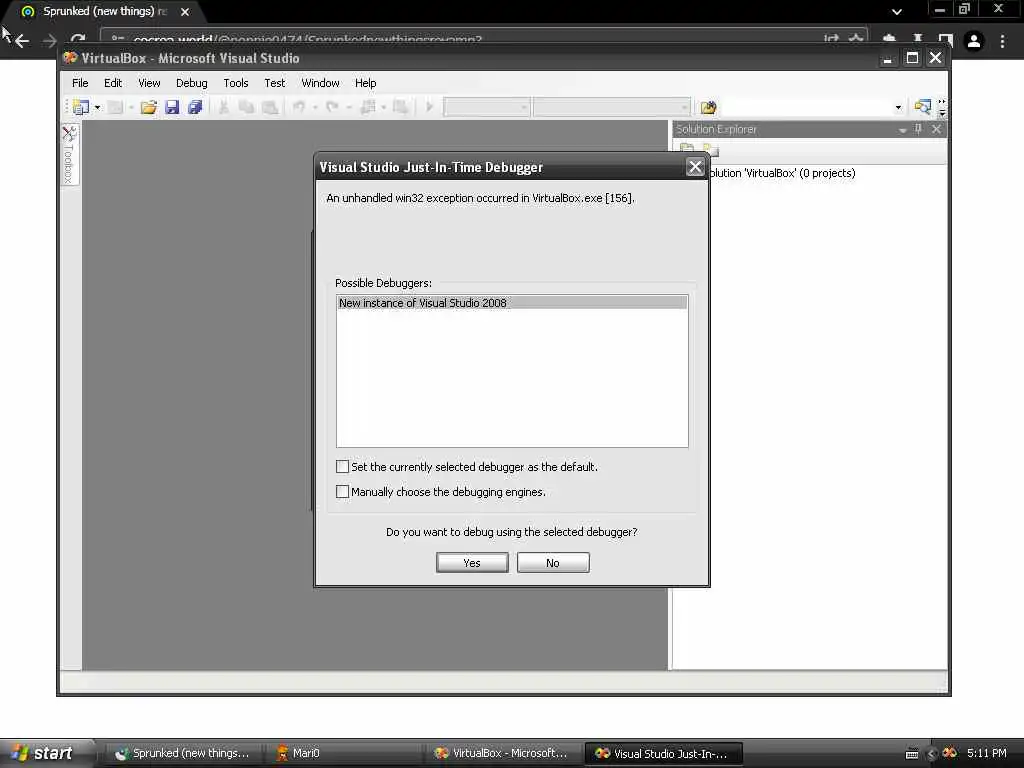This screenshot has height=768, width=1024.
Task: Check Manually choose the debugging engines
Action: 342,492
